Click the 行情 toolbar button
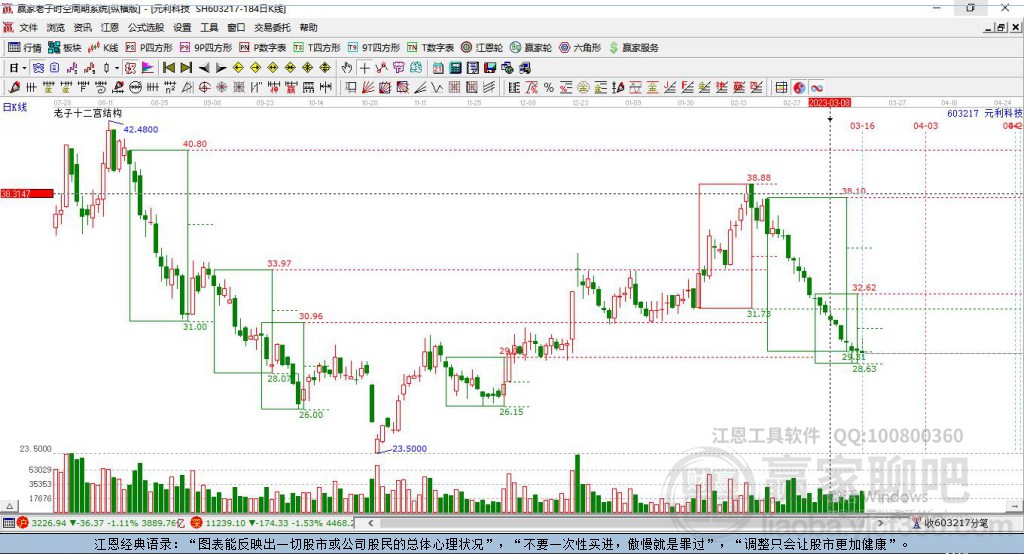This screenshot has width=1024, height=554. [x=25, y=48]
